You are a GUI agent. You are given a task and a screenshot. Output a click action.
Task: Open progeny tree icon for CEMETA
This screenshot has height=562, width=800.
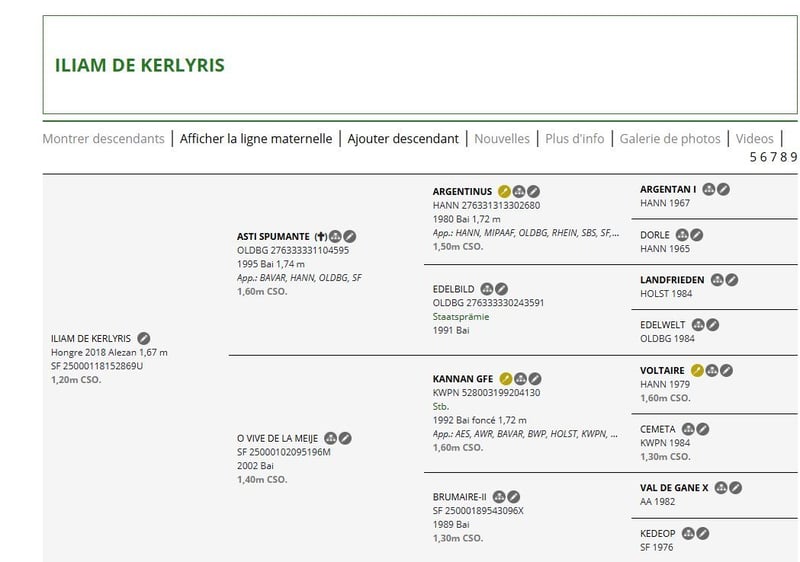tap(688, 429)
